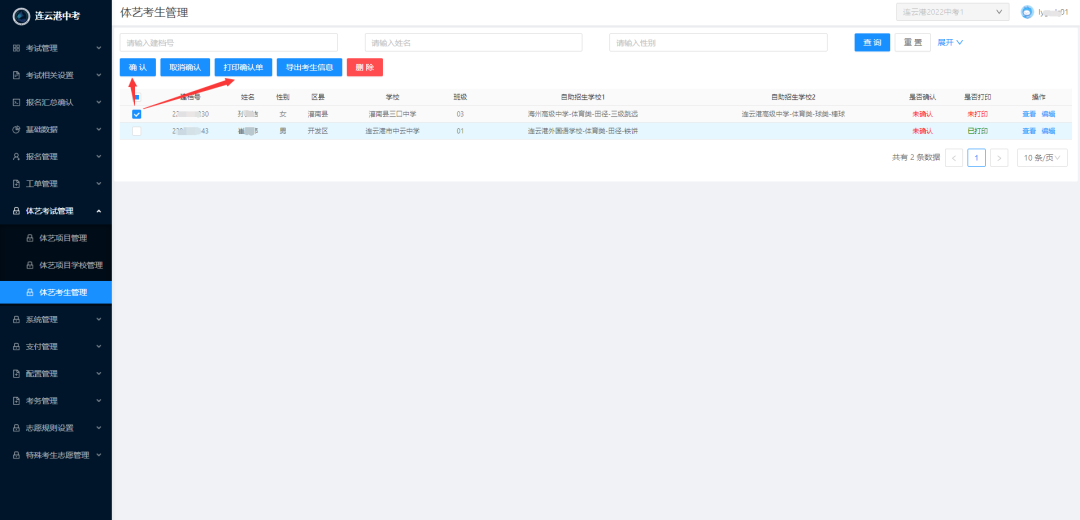Toggle the select-all checkbox in table header
Screen dimensions: 1080x520
tap(137, 97)
